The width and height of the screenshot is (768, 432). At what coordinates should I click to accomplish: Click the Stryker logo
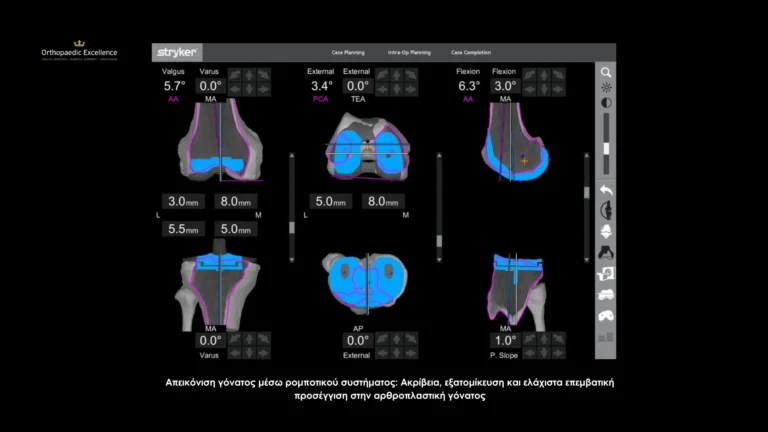(177, 52)
